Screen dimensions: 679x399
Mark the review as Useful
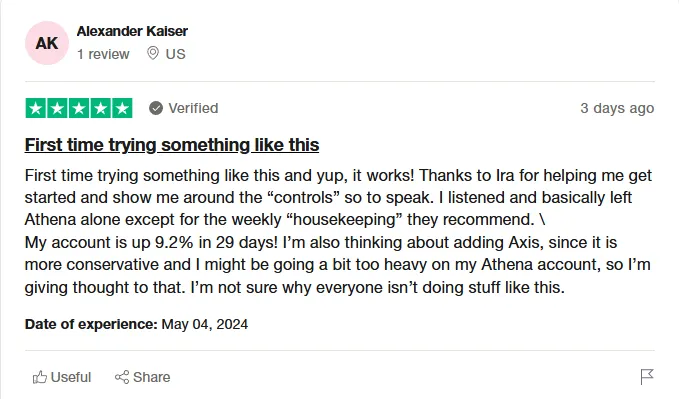[x=62, y=377]
